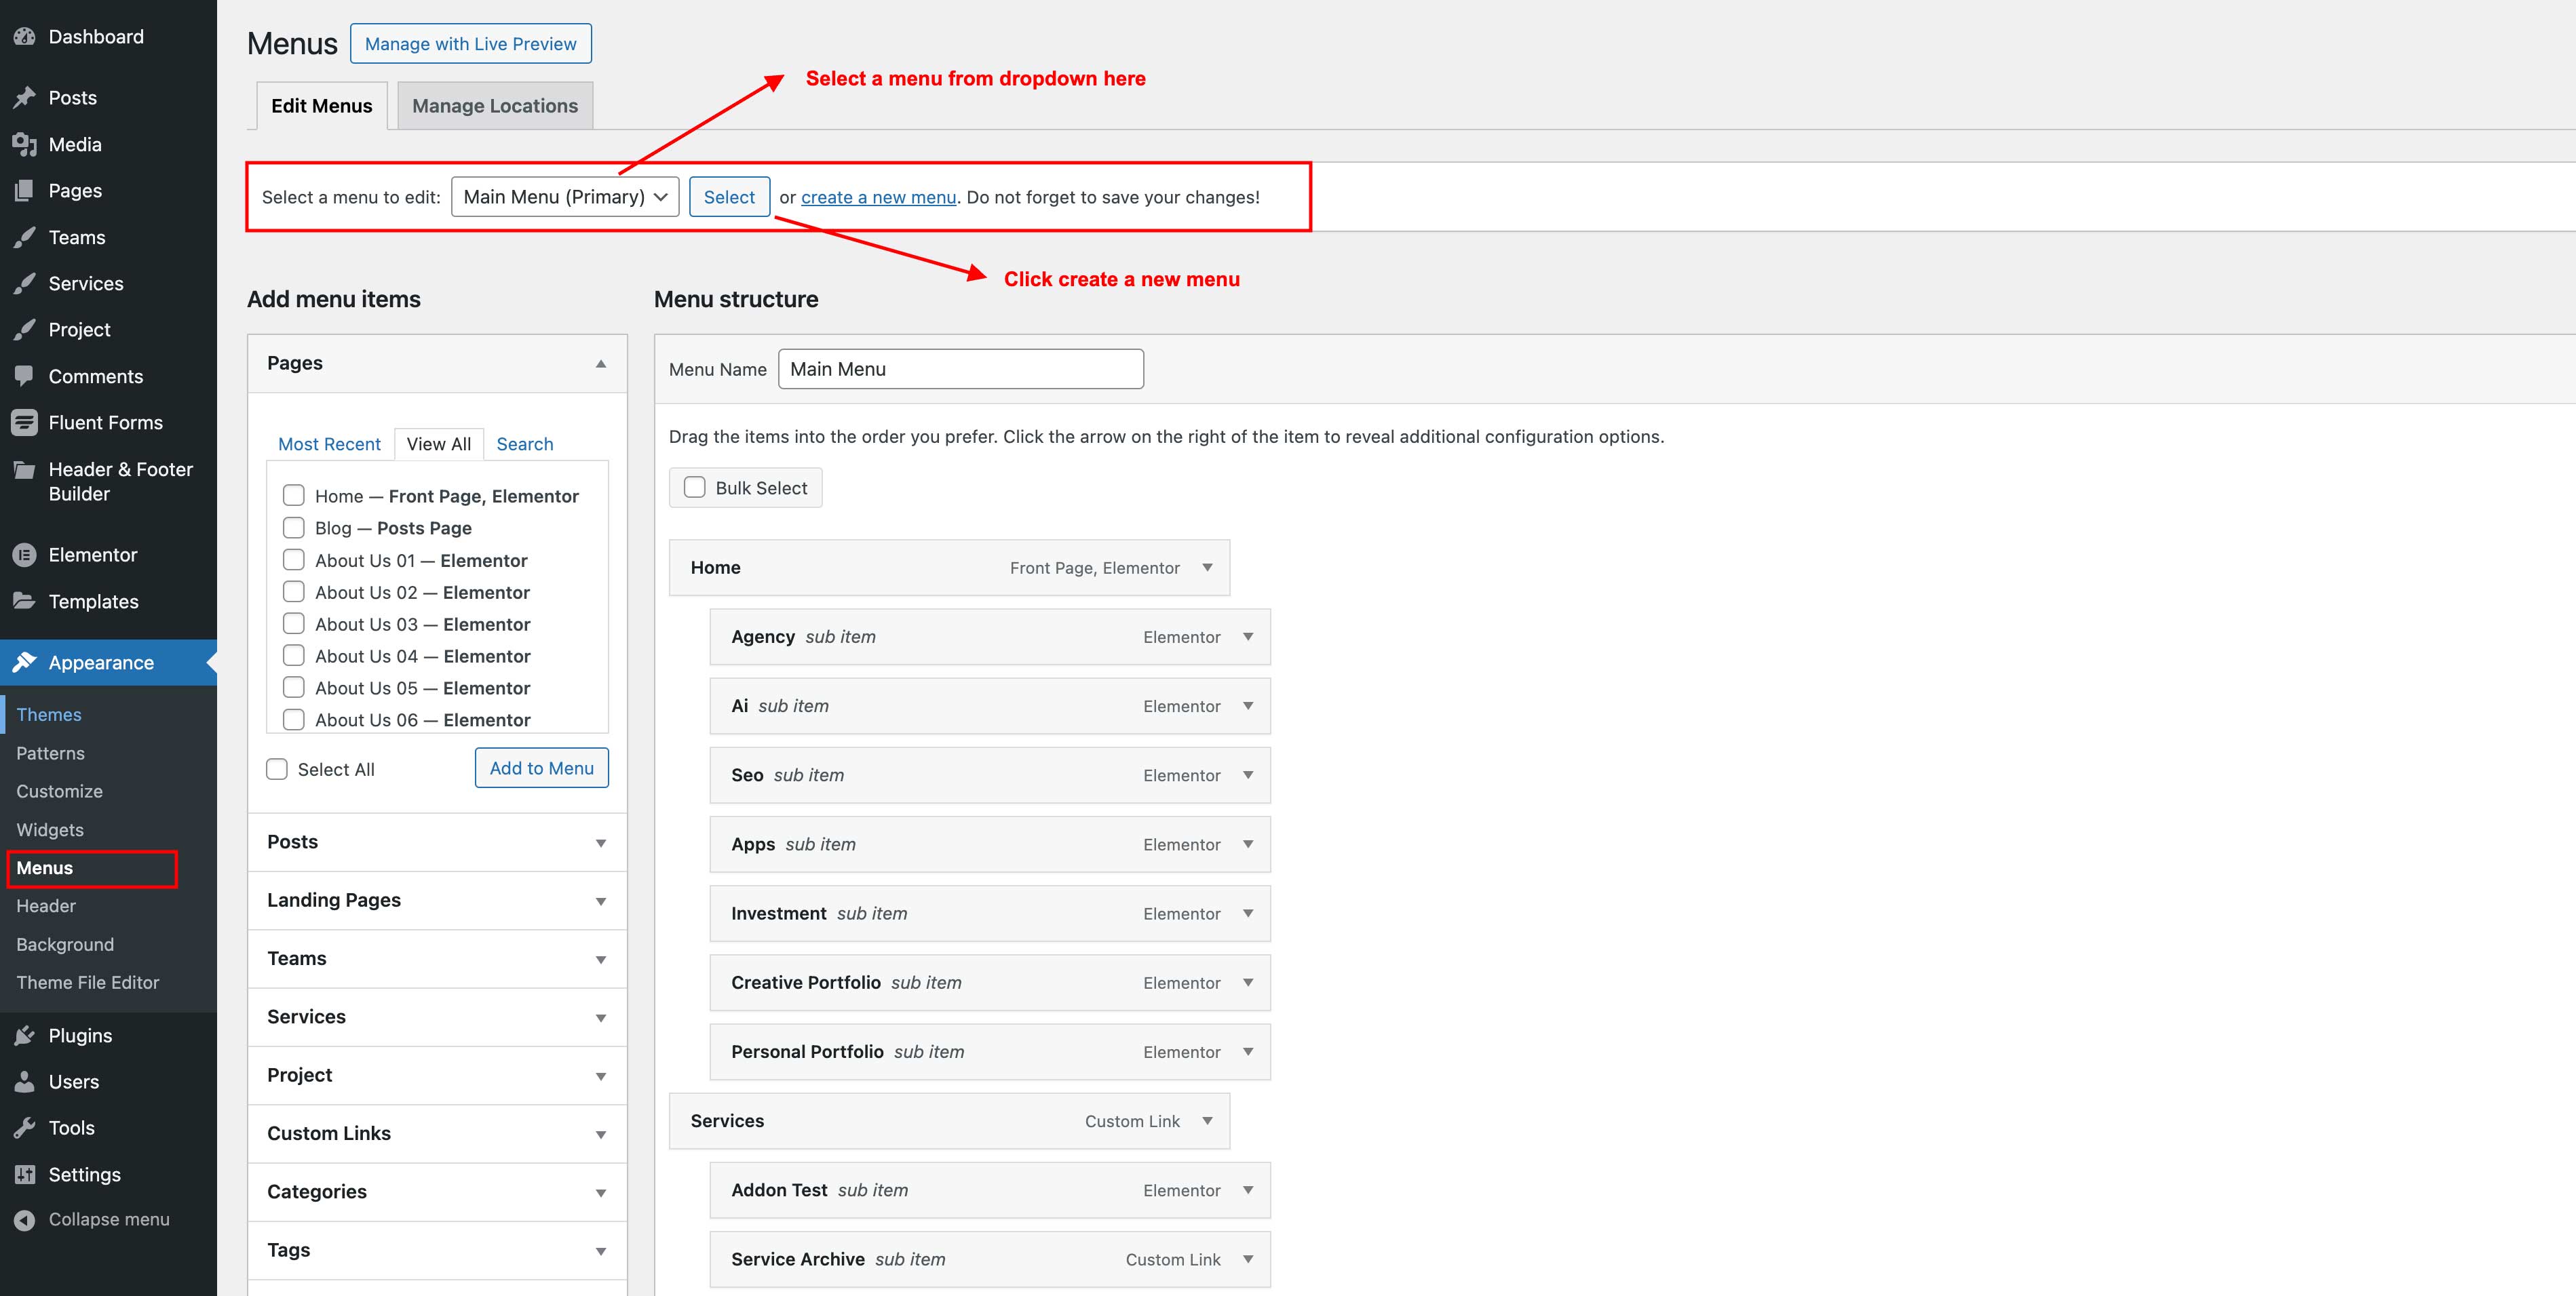Check the About Us 01 checkbox

coord(294,560)
